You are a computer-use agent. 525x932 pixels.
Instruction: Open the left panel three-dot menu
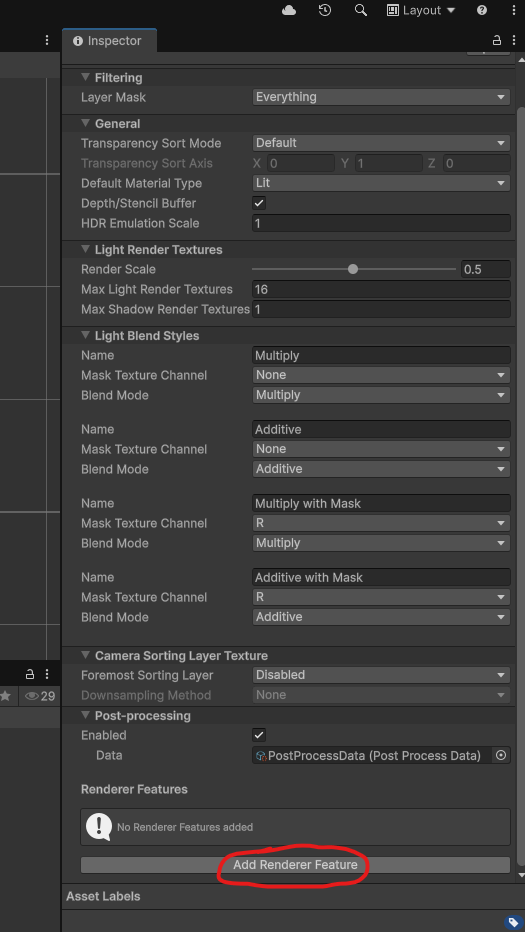(47, 40)
